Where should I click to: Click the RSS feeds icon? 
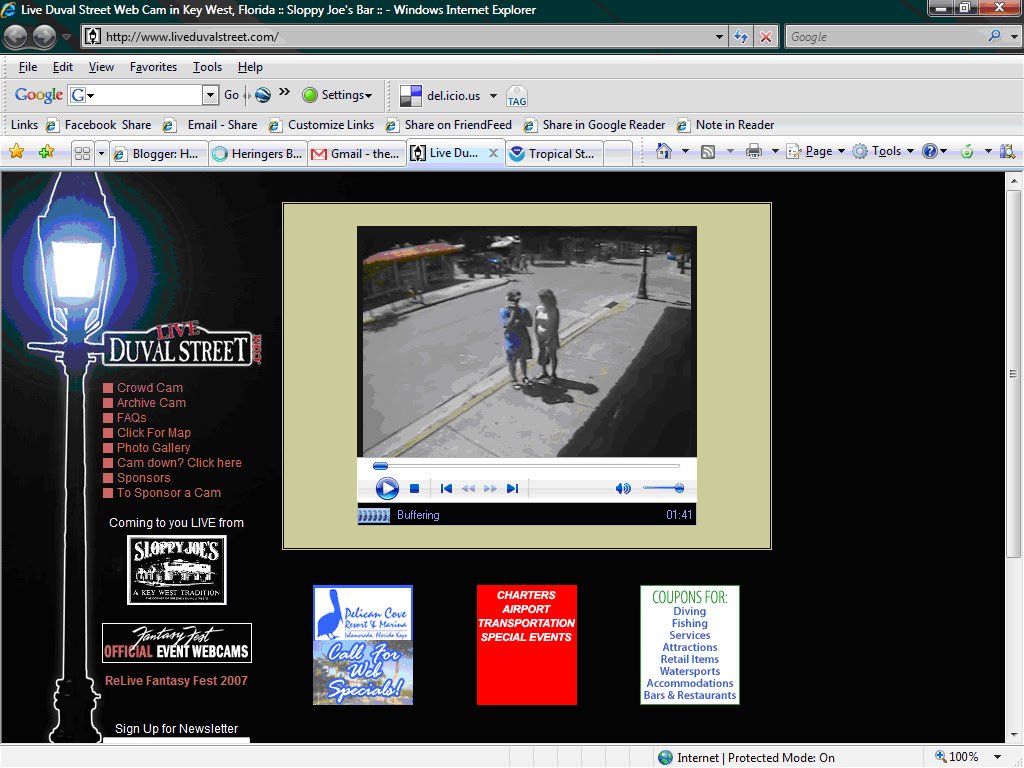(708, 152)
